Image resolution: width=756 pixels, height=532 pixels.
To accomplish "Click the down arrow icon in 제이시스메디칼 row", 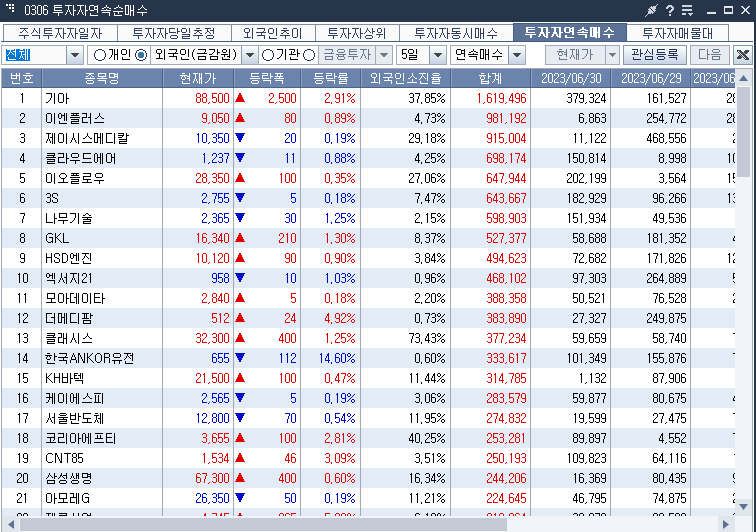I will click(x=240, y=138).
